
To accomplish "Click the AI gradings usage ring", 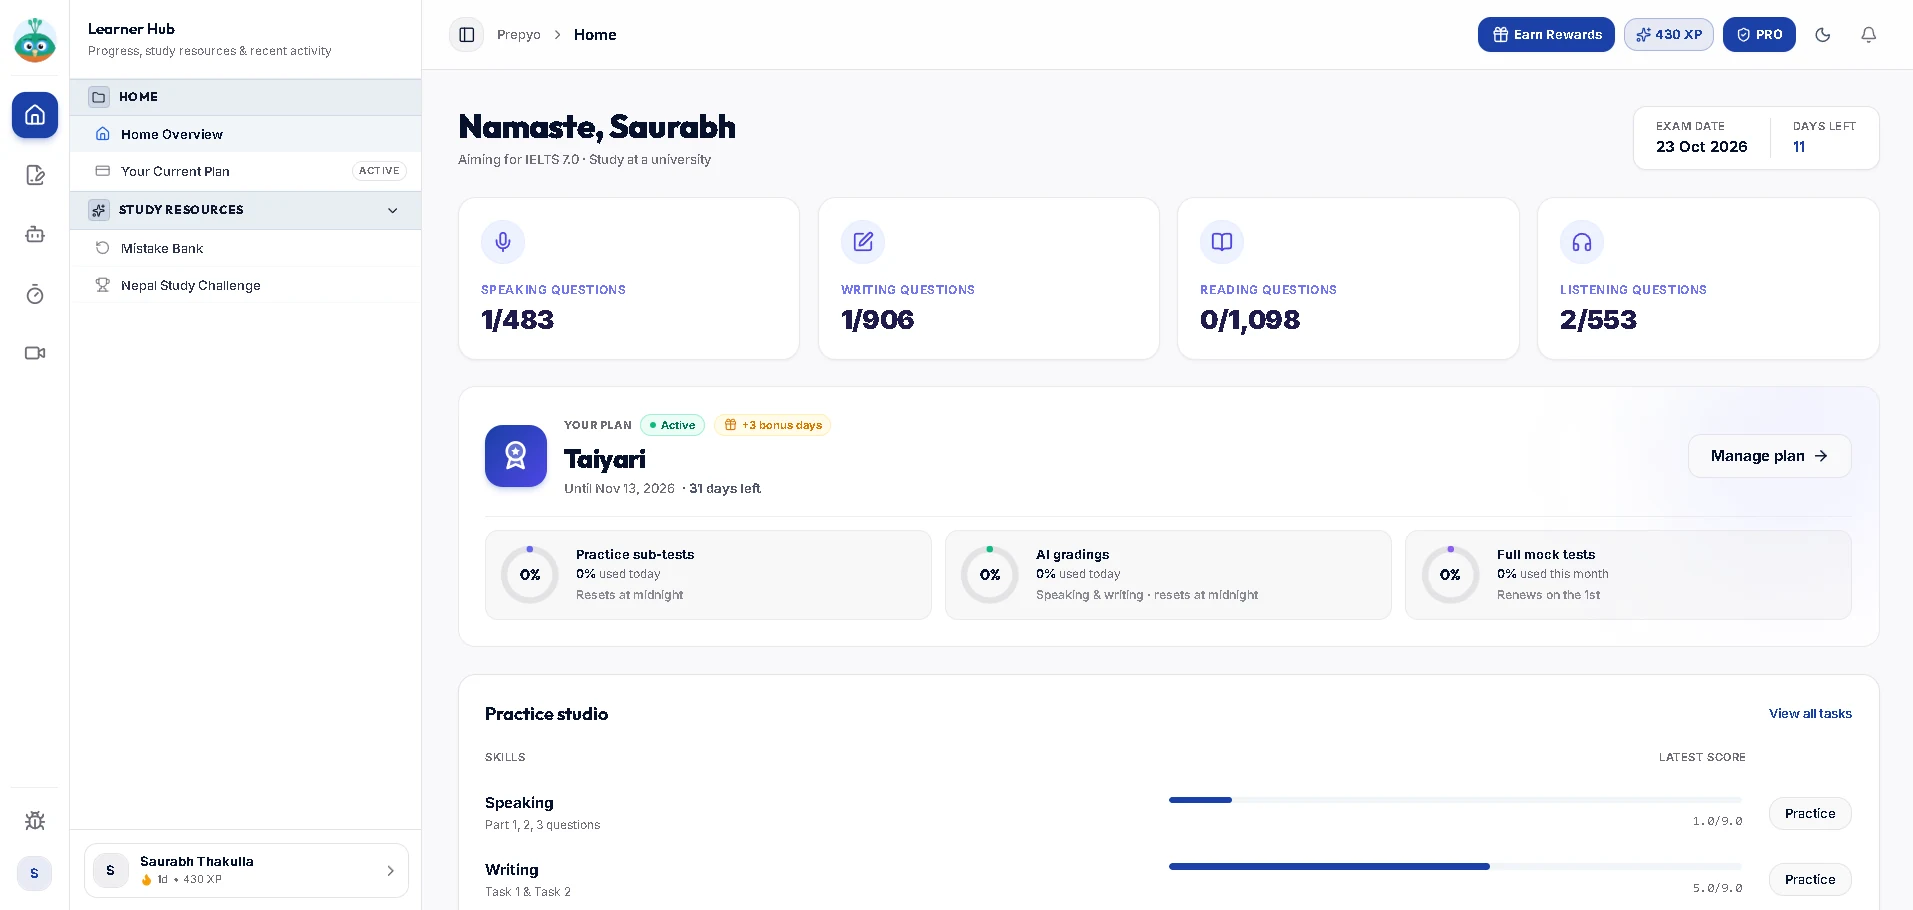I will (990, 575).
